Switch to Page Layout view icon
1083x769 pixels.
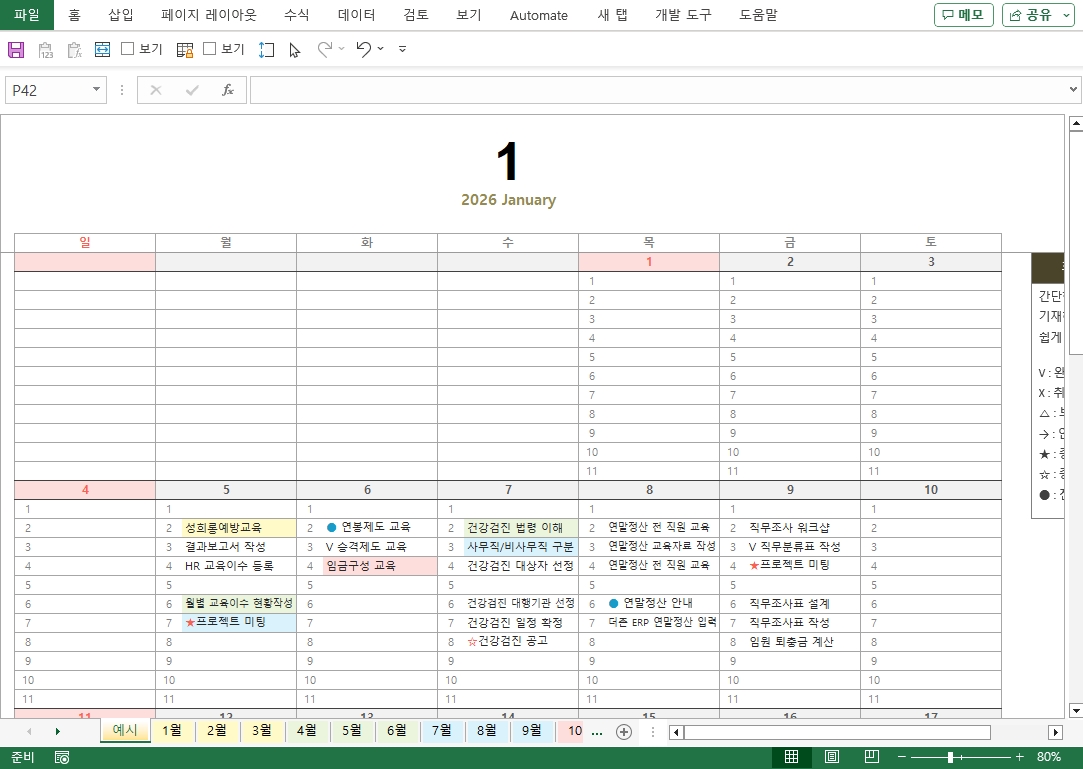pyautogui.click(x=832, y=757)
